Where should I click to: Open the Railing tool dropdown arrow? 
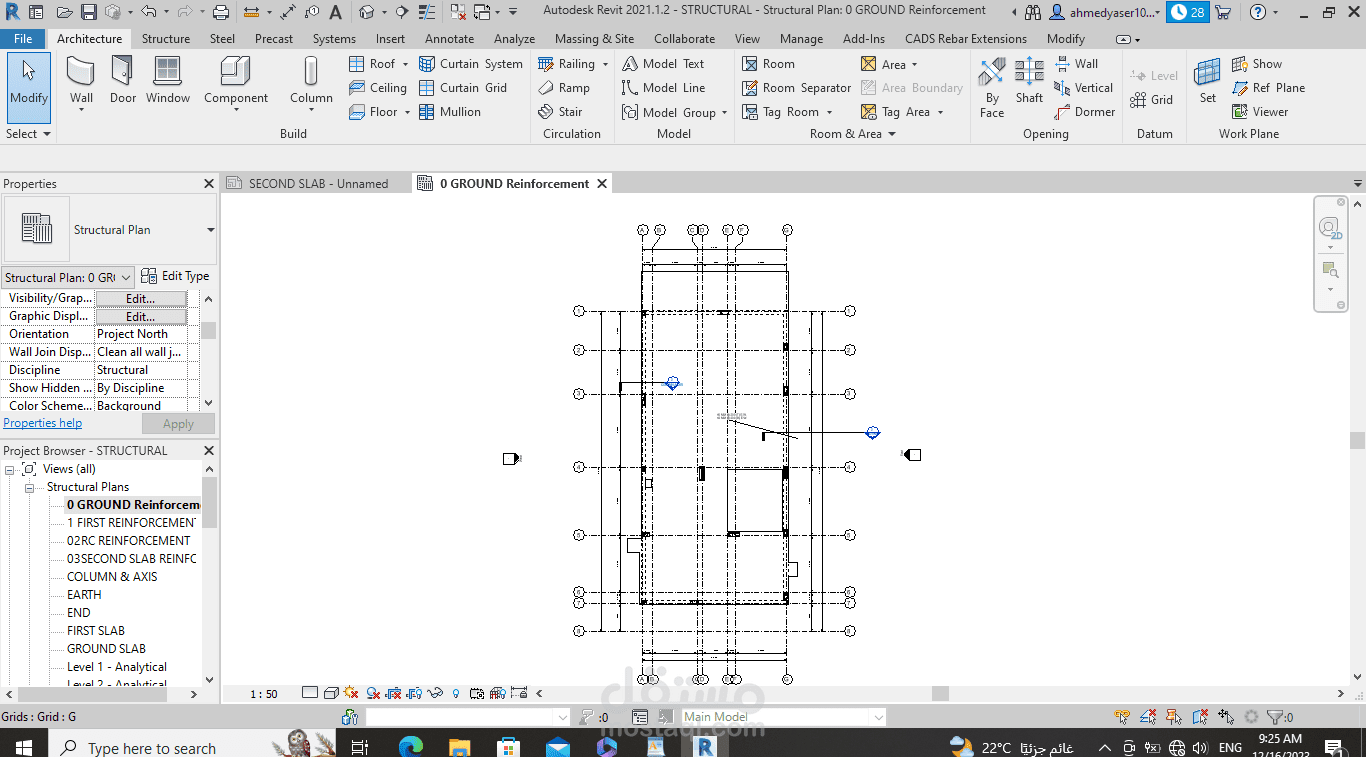[605, 64]
